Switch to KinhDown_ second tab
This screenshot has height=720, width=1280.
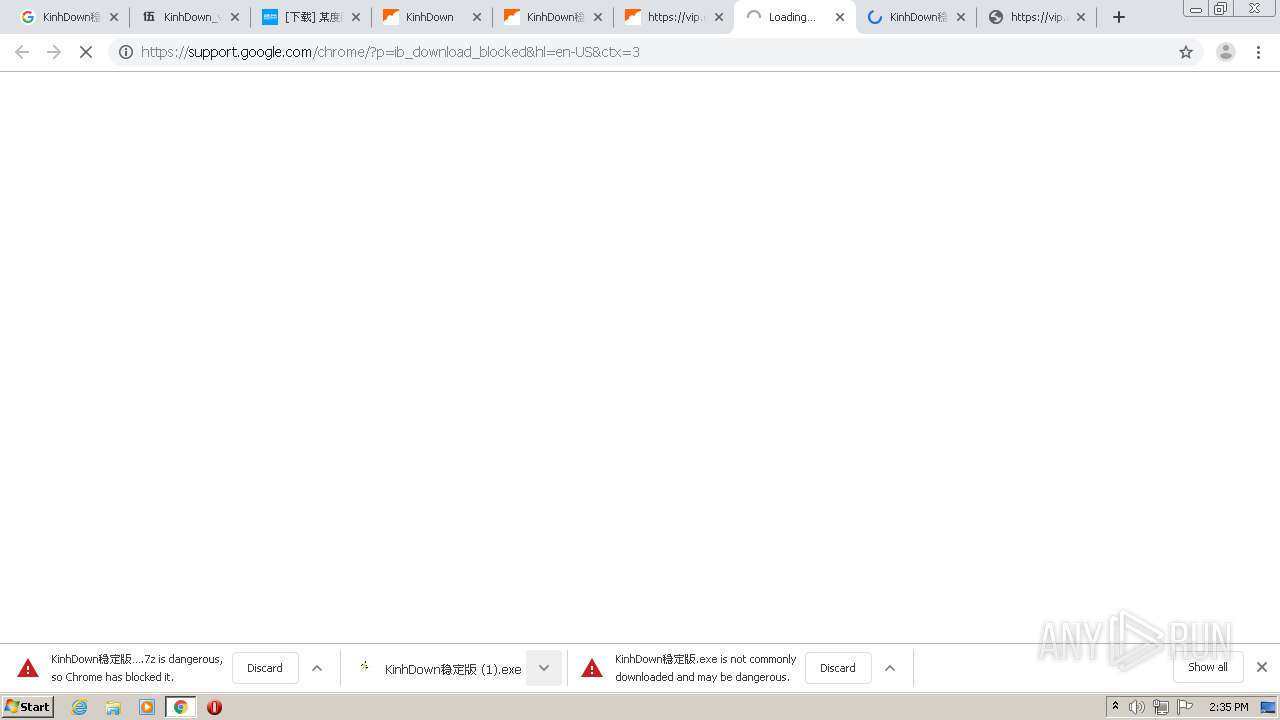click(x=190, y=17)
